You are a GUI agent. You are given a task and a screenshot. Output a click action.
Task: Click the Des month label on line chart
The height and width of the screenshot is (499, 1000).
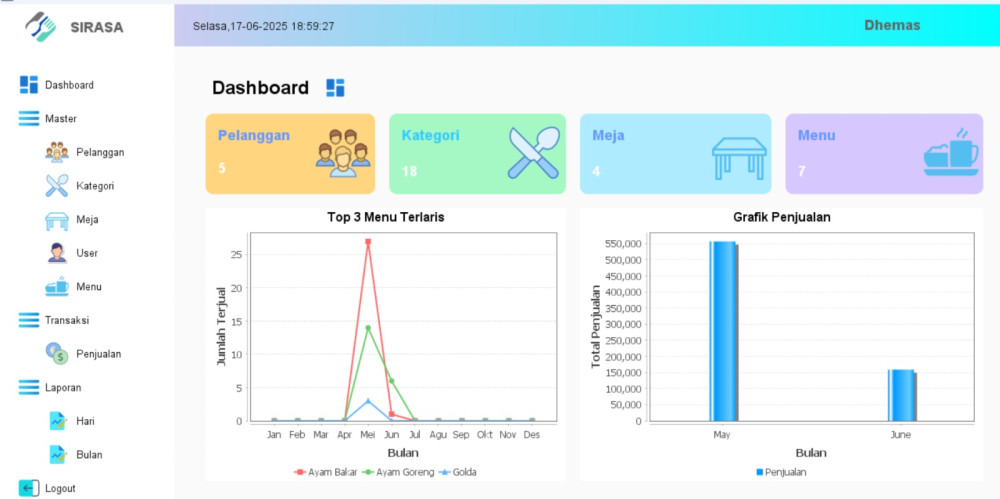tap(532, 435)
